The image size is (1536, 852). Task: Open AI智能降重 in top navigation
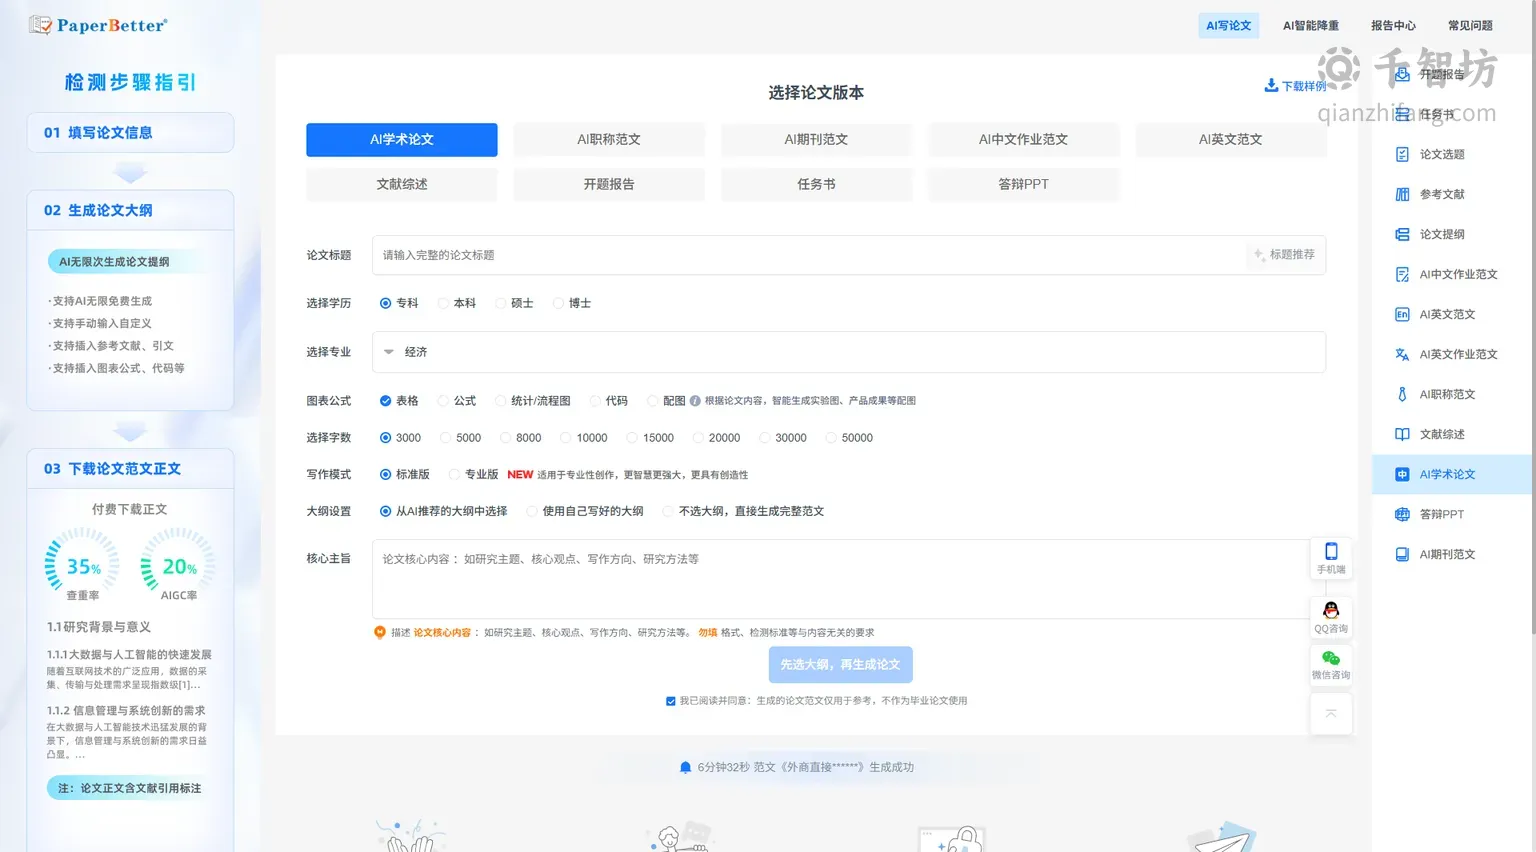[1311, 26]
